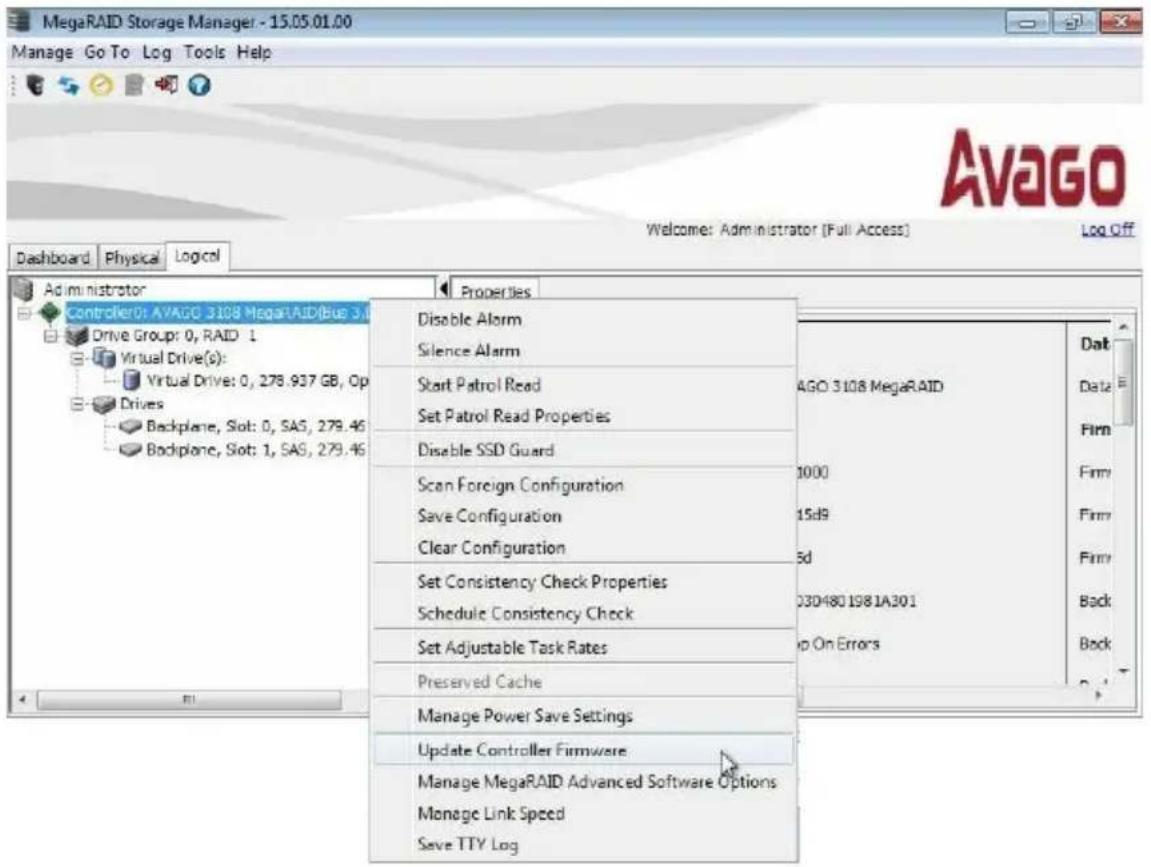This screenshot has width=1151, height=867.
Task: Select Set Consistency Check Properties
Action: pos(584,581)
